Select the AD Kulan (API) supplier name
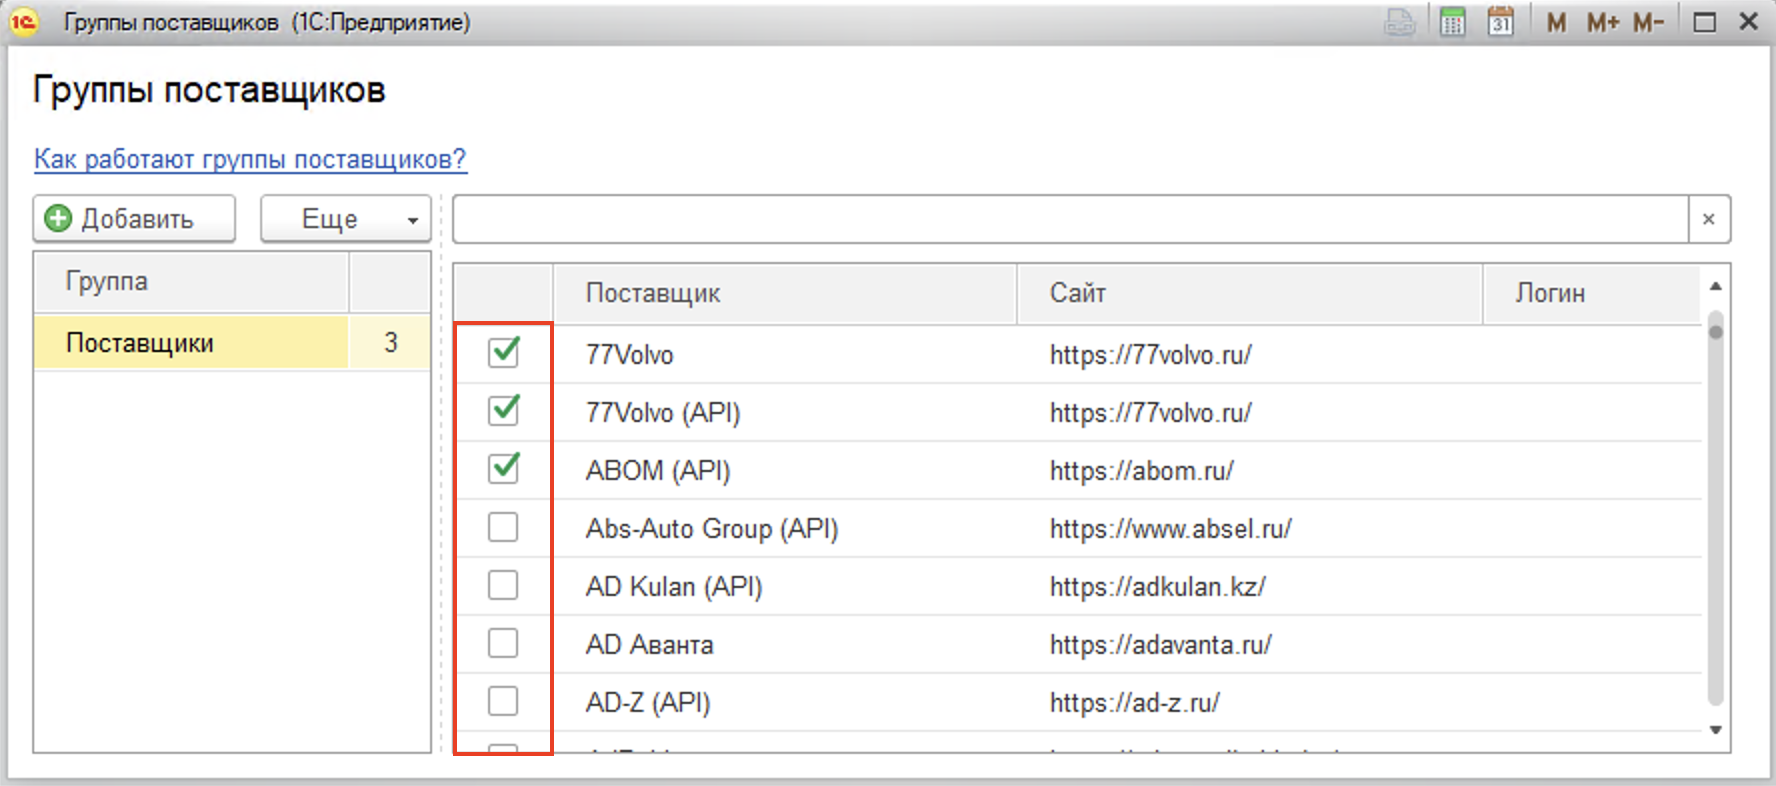This screenshot has width=1776, height=786. pyautogui.click(x=674, y=587)
